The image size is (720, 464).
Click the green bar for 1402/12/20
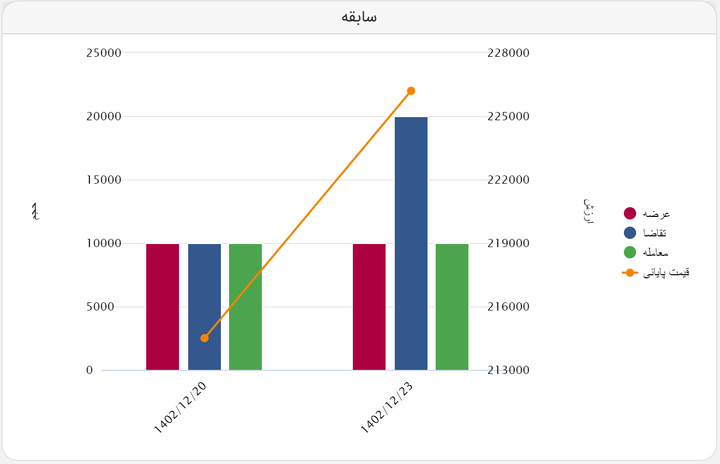click(245, 307)
